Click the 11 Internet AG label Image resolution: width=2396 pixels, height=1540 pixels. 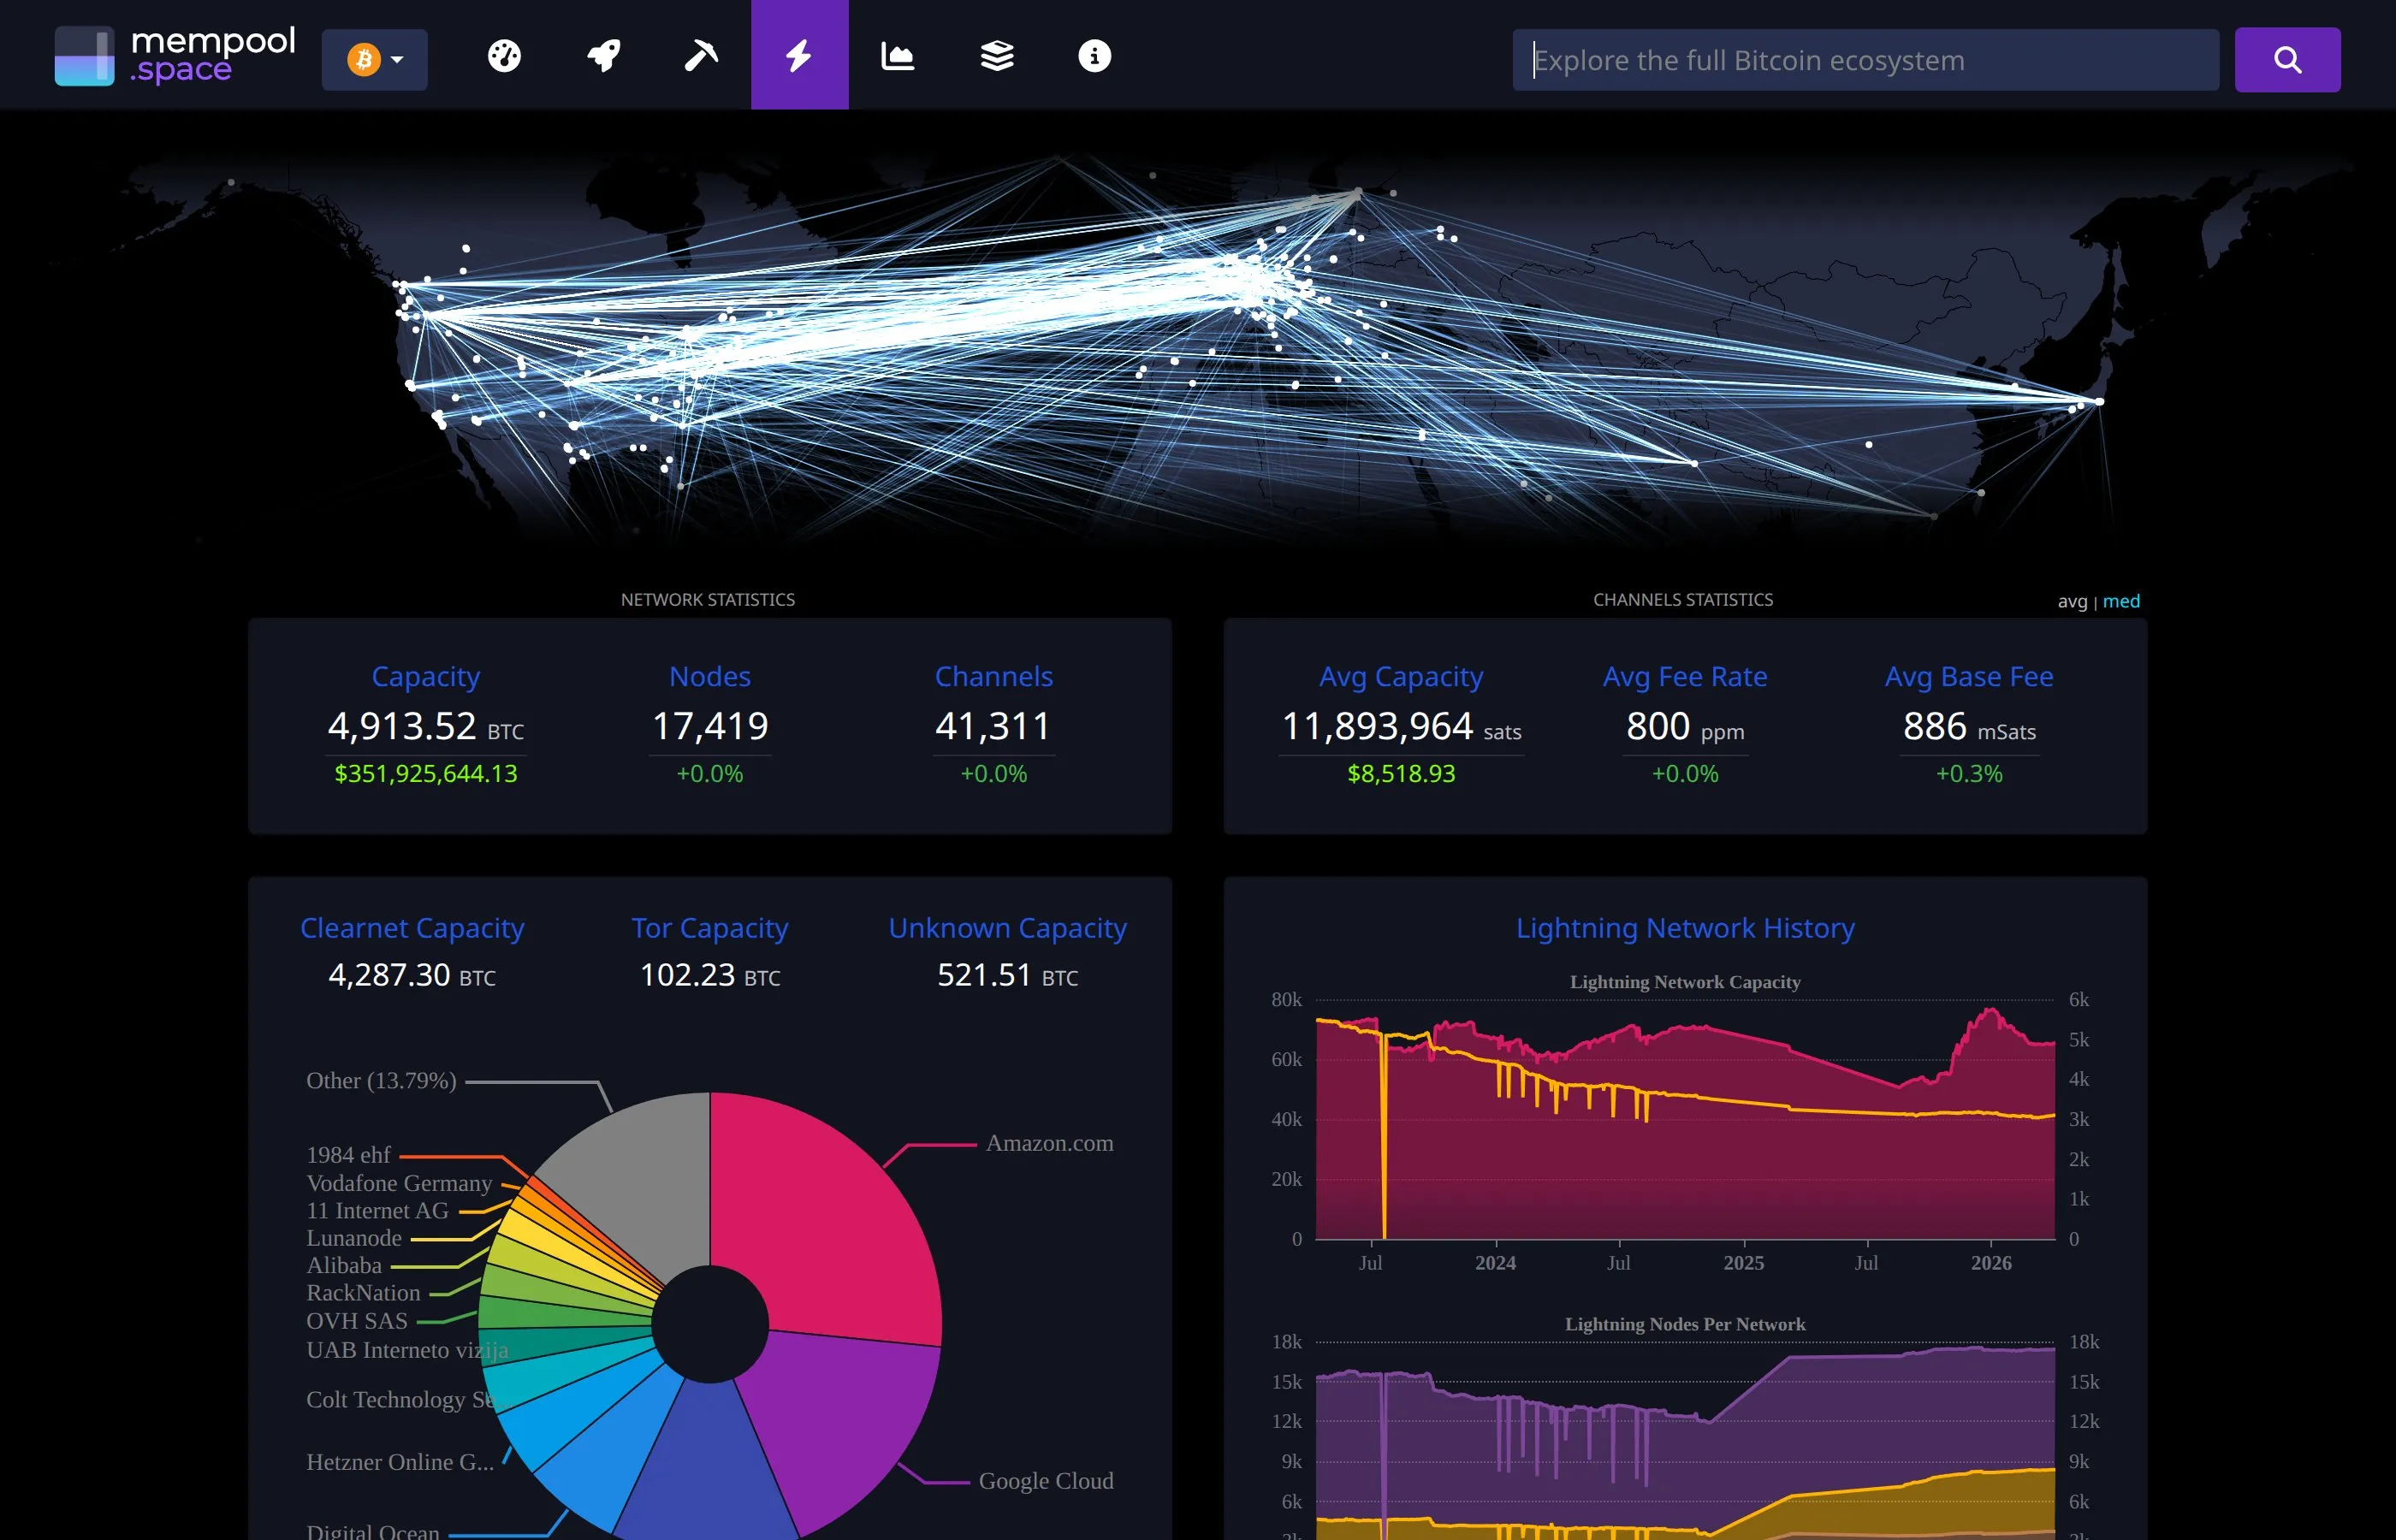(x=377, y=1211)
